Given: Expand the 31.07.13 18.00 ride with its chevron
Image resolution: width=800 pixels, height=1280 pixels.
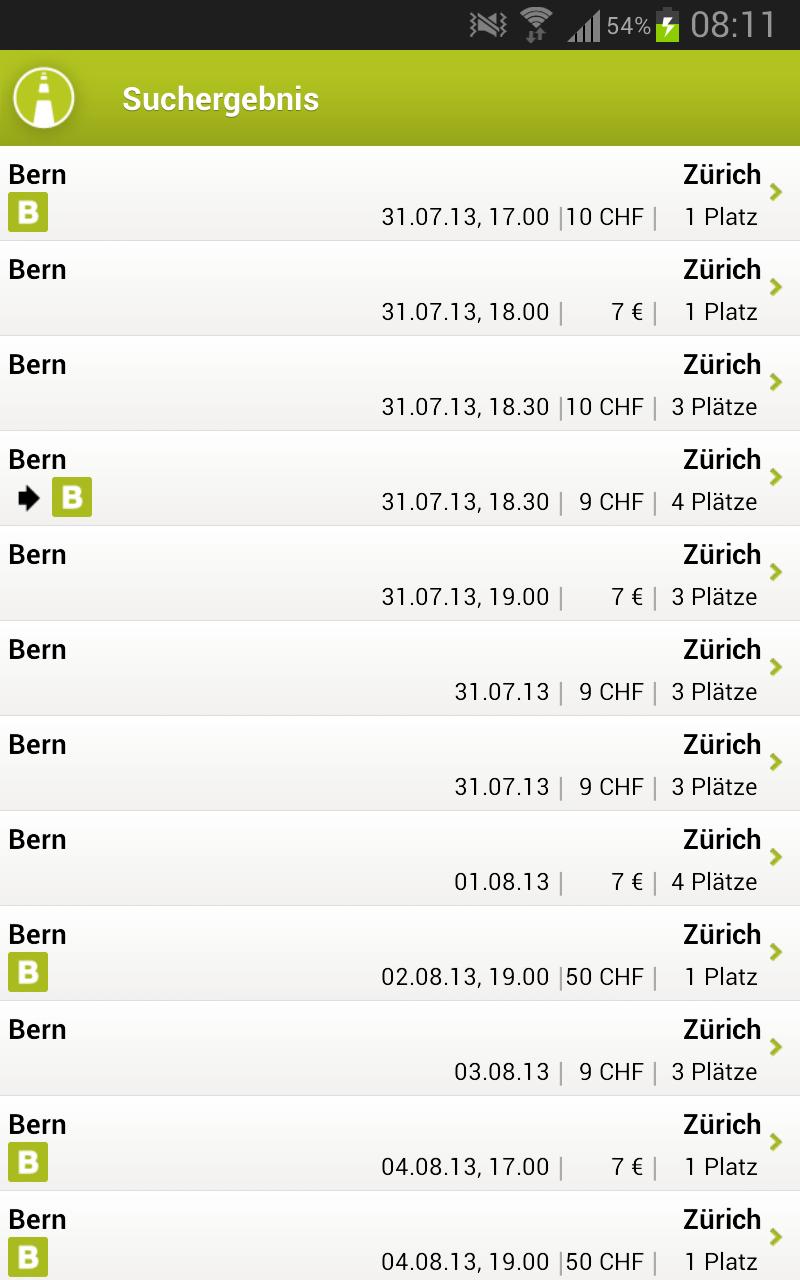Looking at the screenshot, I should point(777,287).
